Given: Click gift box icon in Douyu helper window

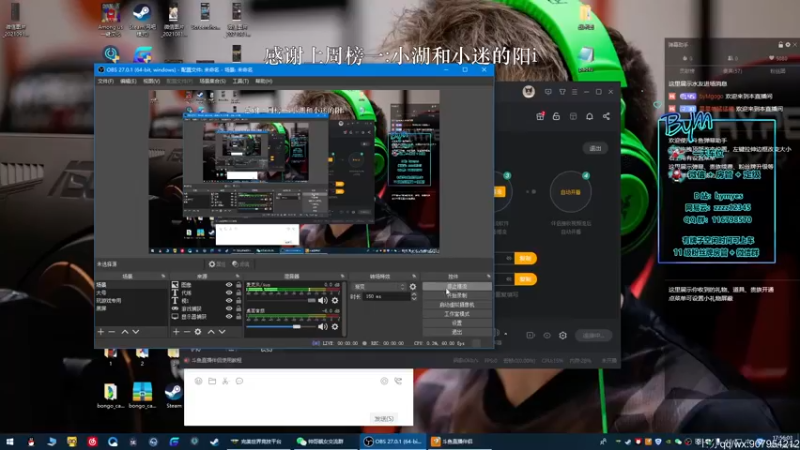Looking at the screenshot, I should pos(540,116).
